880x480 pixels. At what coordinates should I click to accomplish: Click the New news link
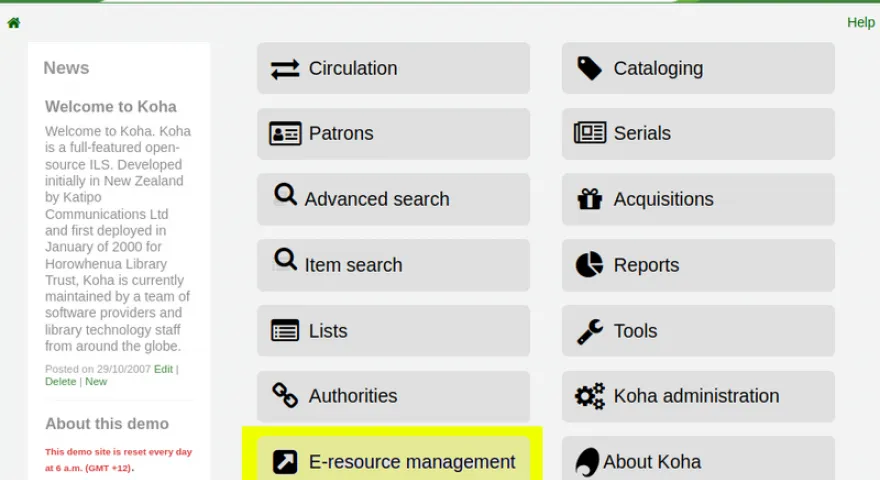(x=96, y=381)
